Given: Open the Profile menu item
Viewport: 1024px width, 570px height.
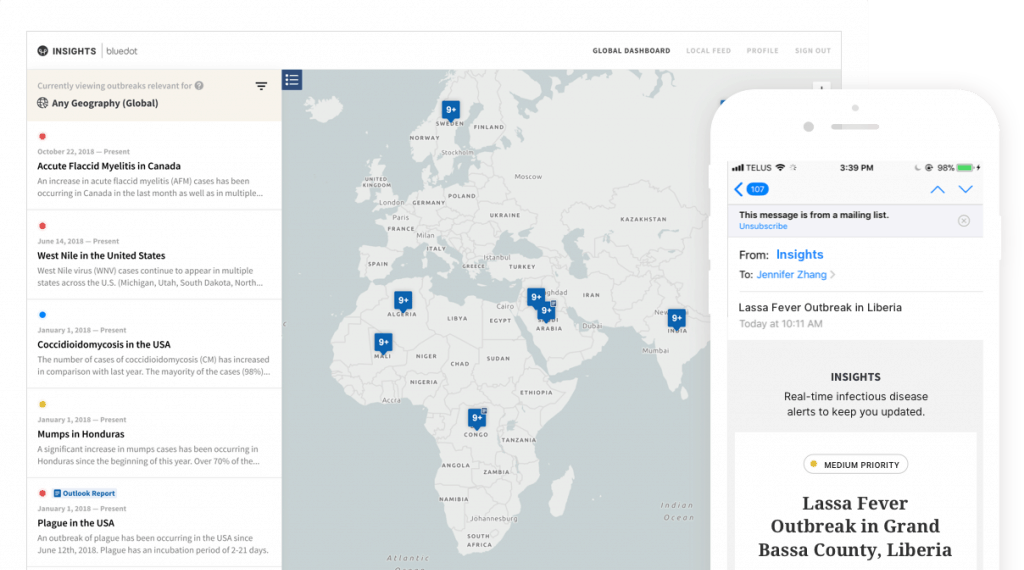Looking at the screenshot, I should [763, 51].
